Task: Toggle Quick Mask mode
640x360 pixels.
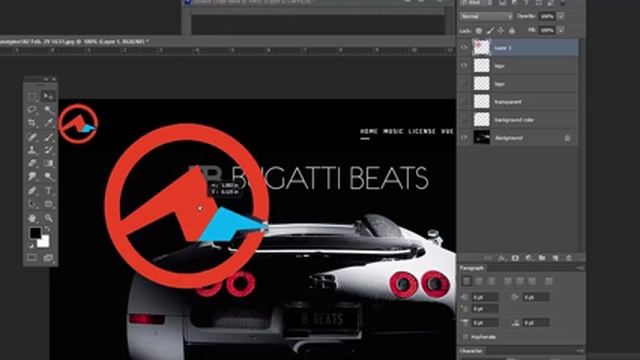Action: 32,258
